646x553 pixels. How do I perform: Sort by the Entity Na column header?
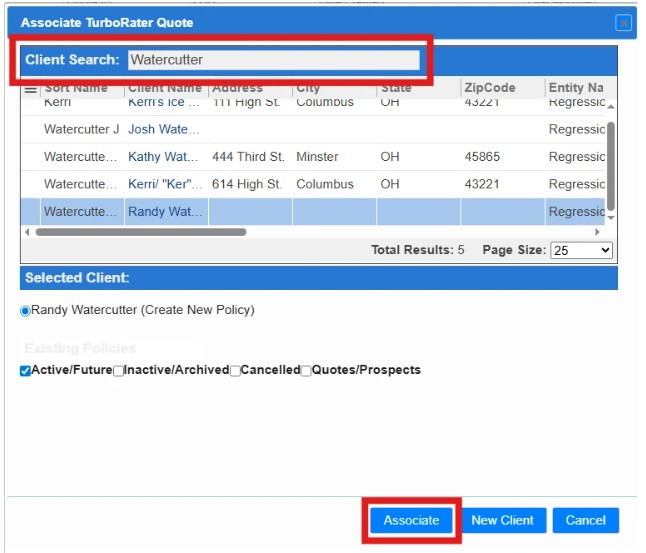[576, 88]
